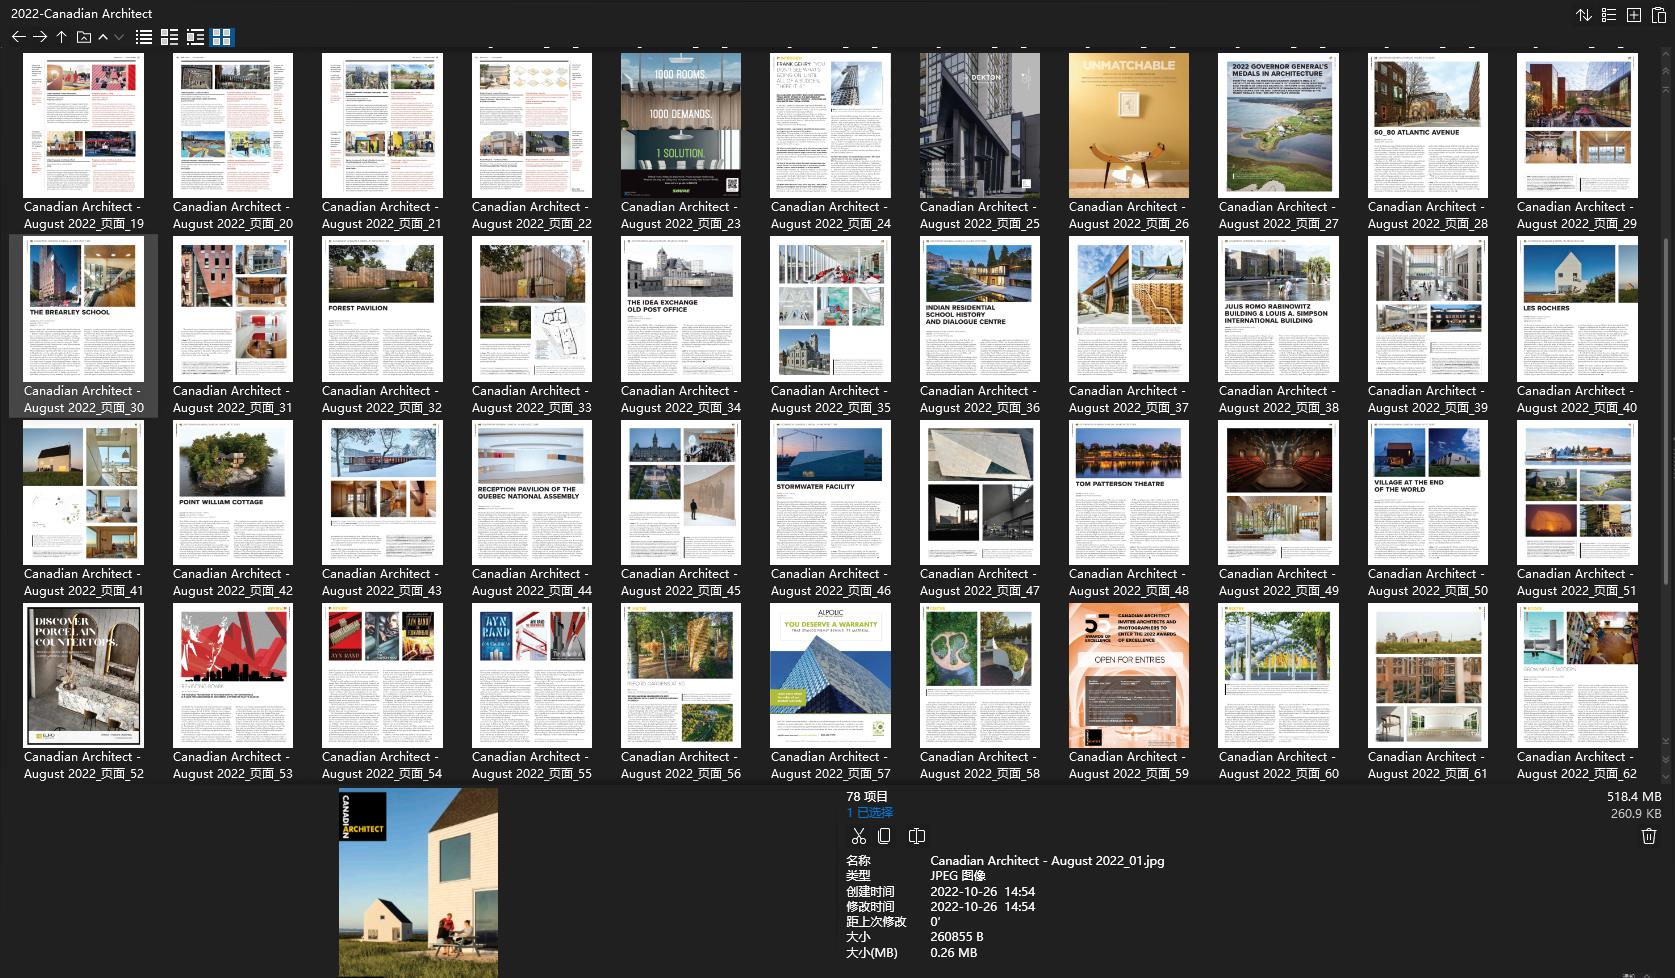The width and height of the screenshot is (1675, 978).
Task: Click the clipboard paste icon
Action: tap(1659, 15)
